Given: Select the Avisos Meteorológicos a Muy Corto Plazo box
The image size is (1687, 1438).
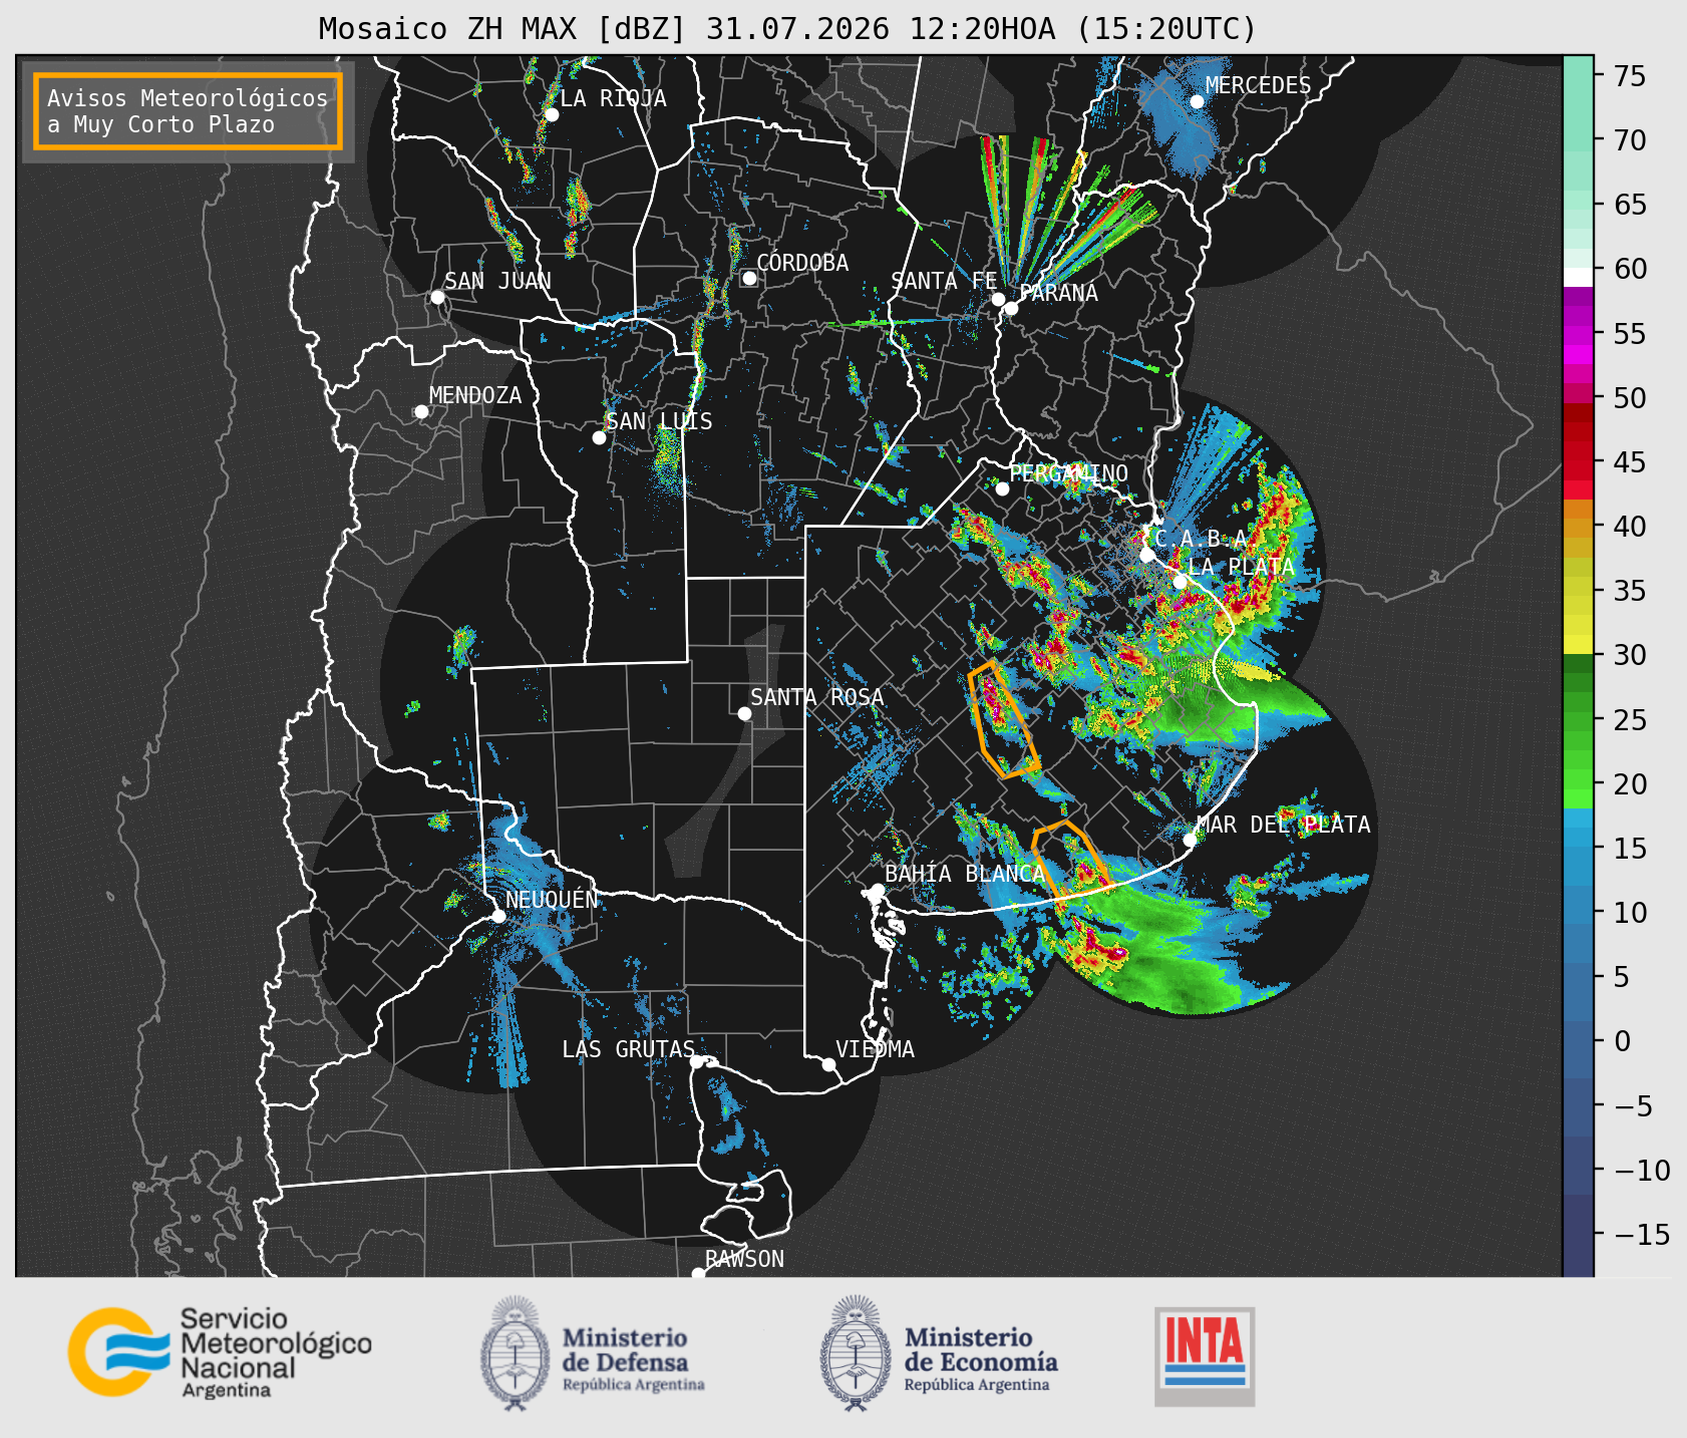Looking at the screenshot, I should click(x=188, y=111).
